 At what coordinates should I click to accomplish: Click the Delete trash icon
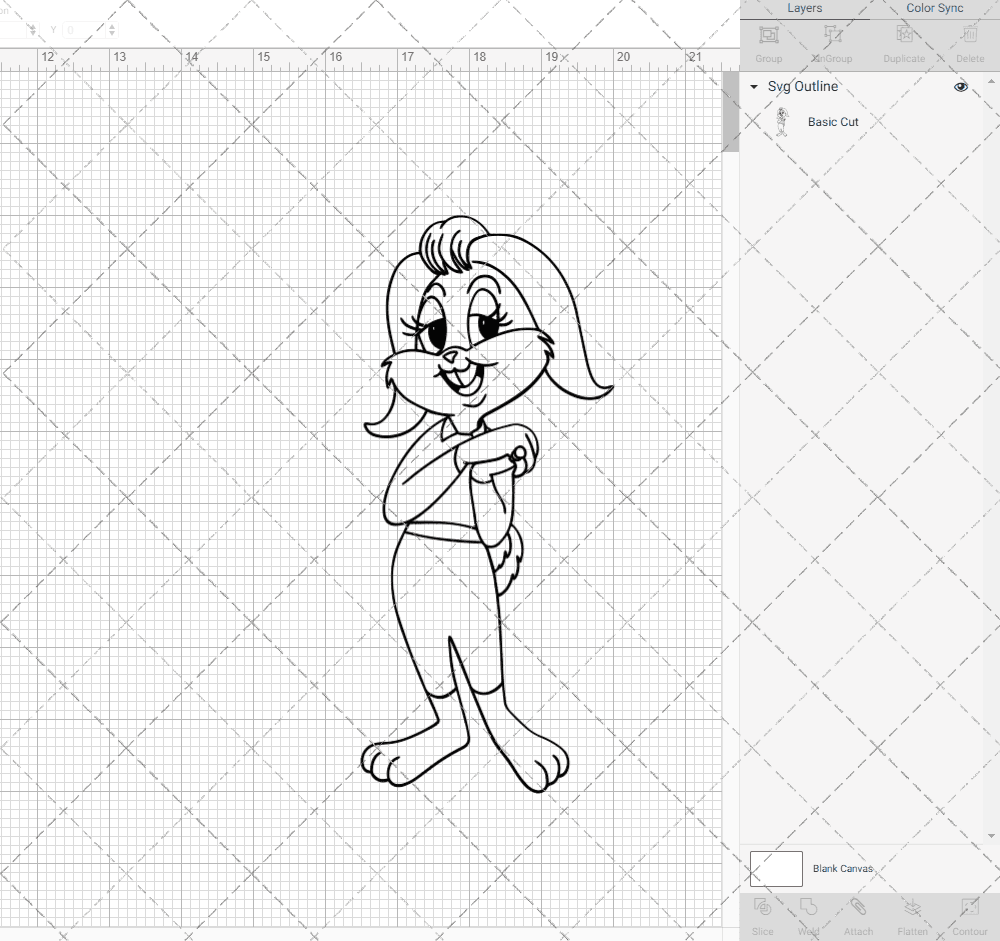coord(969,36)
